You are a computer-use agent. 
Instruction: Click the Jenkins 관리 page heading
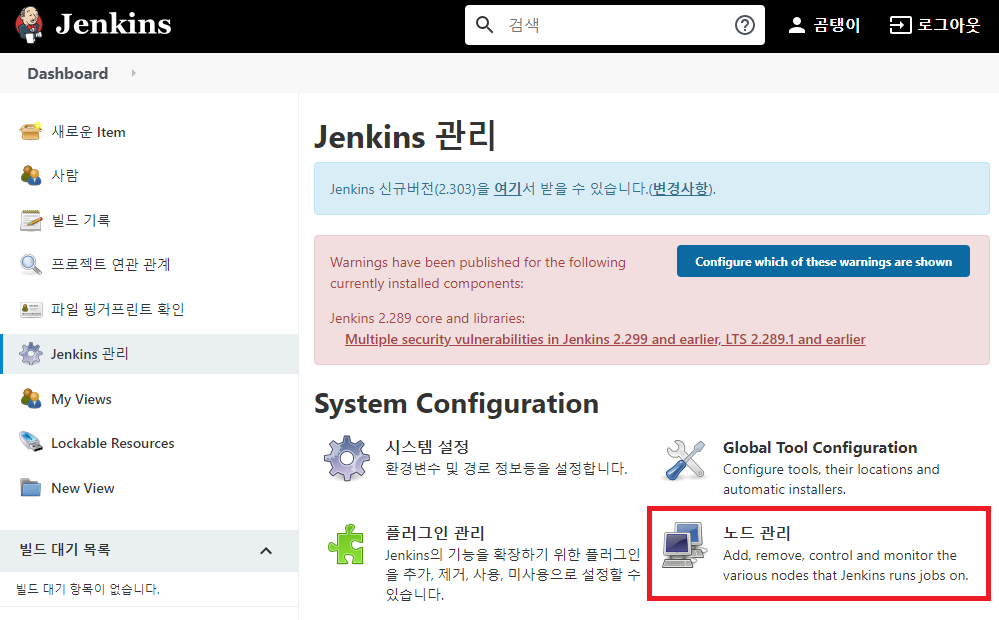click(x=405, y=136)
